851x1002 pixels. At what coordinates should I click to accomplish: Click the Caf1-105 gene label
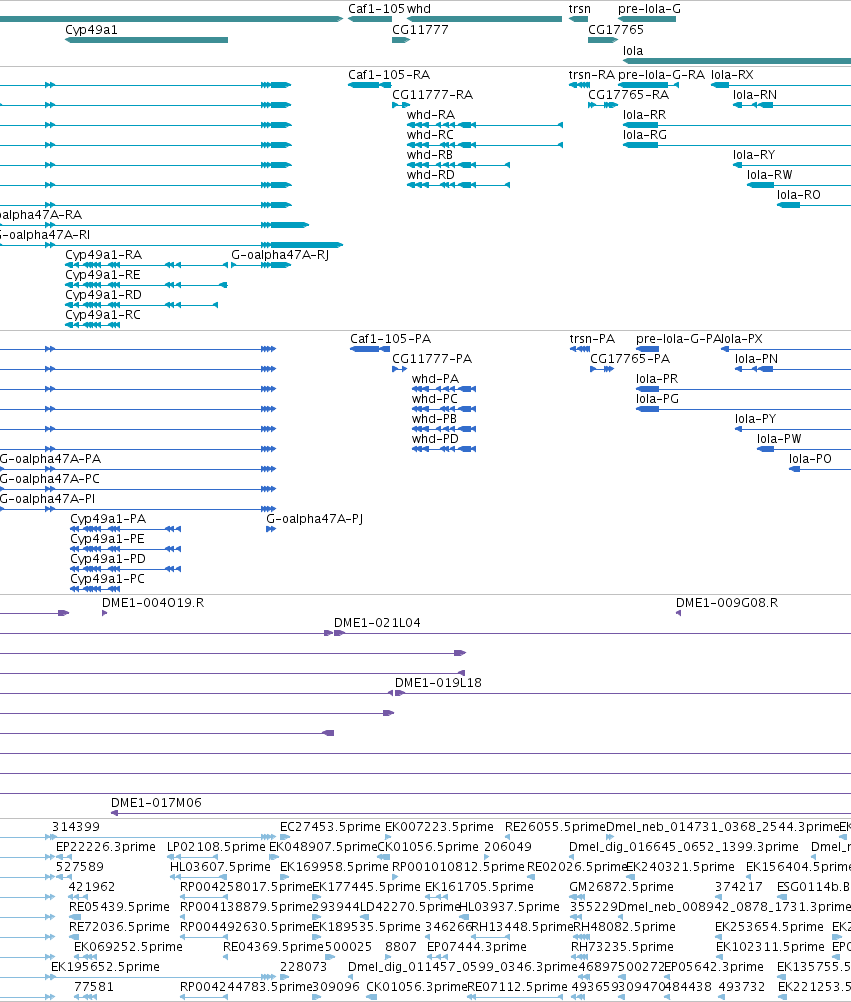(376, 9)
